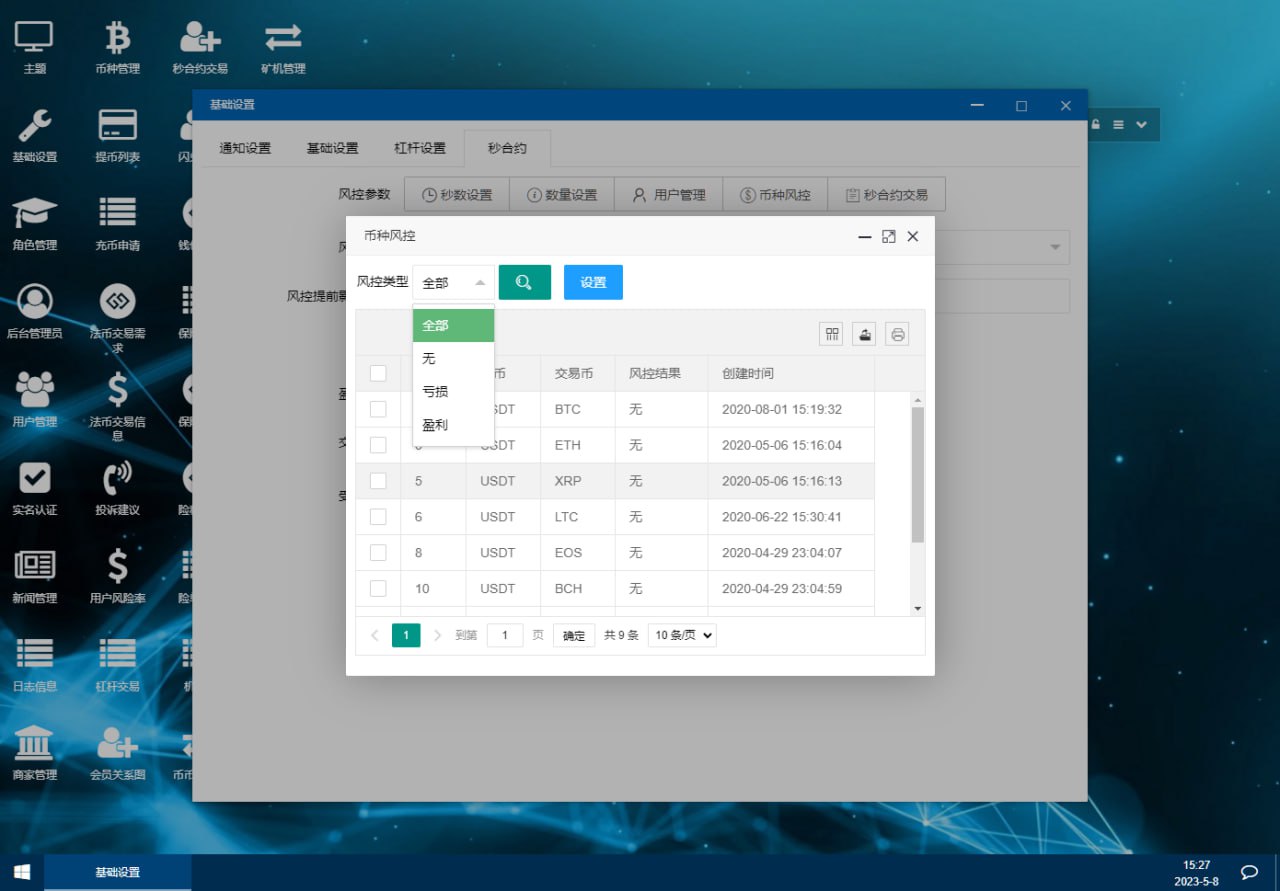Screen dimensions: 1280x891
Task: Open the hamburger menu icon at top right
Action: click(1118, 124)
